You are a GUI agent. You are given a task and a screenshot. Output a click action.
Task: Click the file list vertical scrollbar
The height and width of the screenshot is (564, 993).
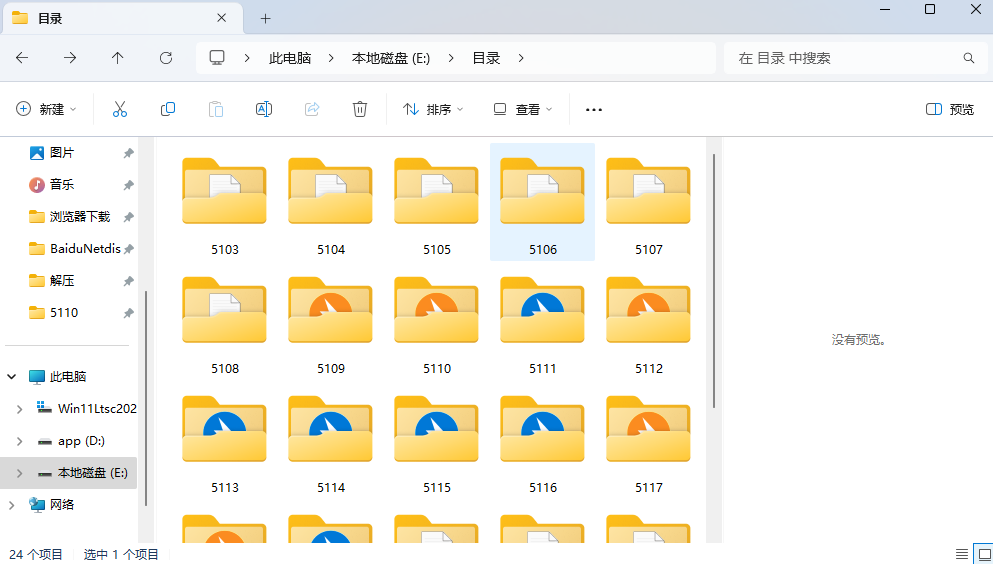[714, 280]
